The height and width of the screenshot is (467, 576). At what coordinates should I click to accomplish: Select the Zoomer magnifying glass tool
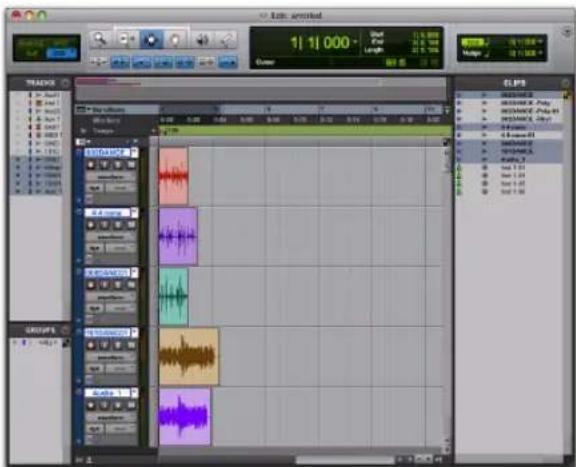click(x=99, y=39)
